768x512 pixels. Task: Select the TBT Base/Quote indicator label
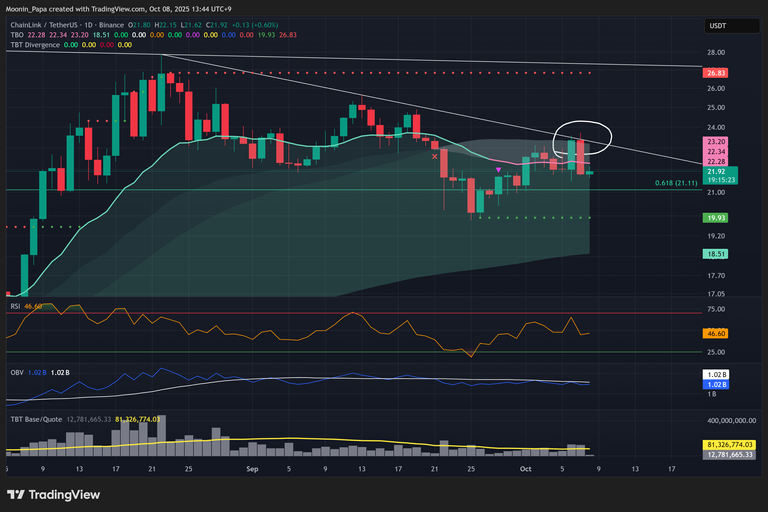[x=34, y=419]
